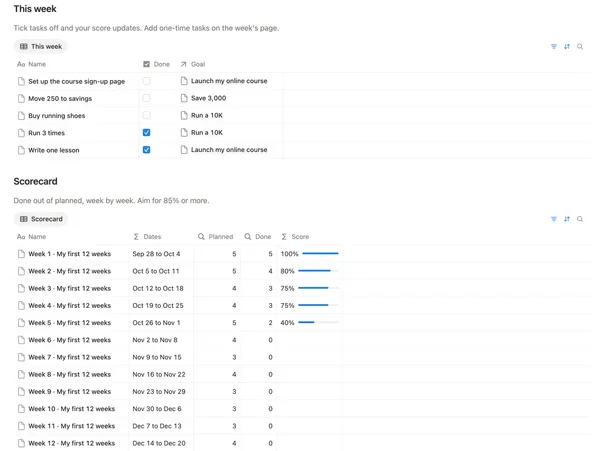600x451 pixels.
Task: Click page icon beside Run 3 times
Action: pos(21,133)
